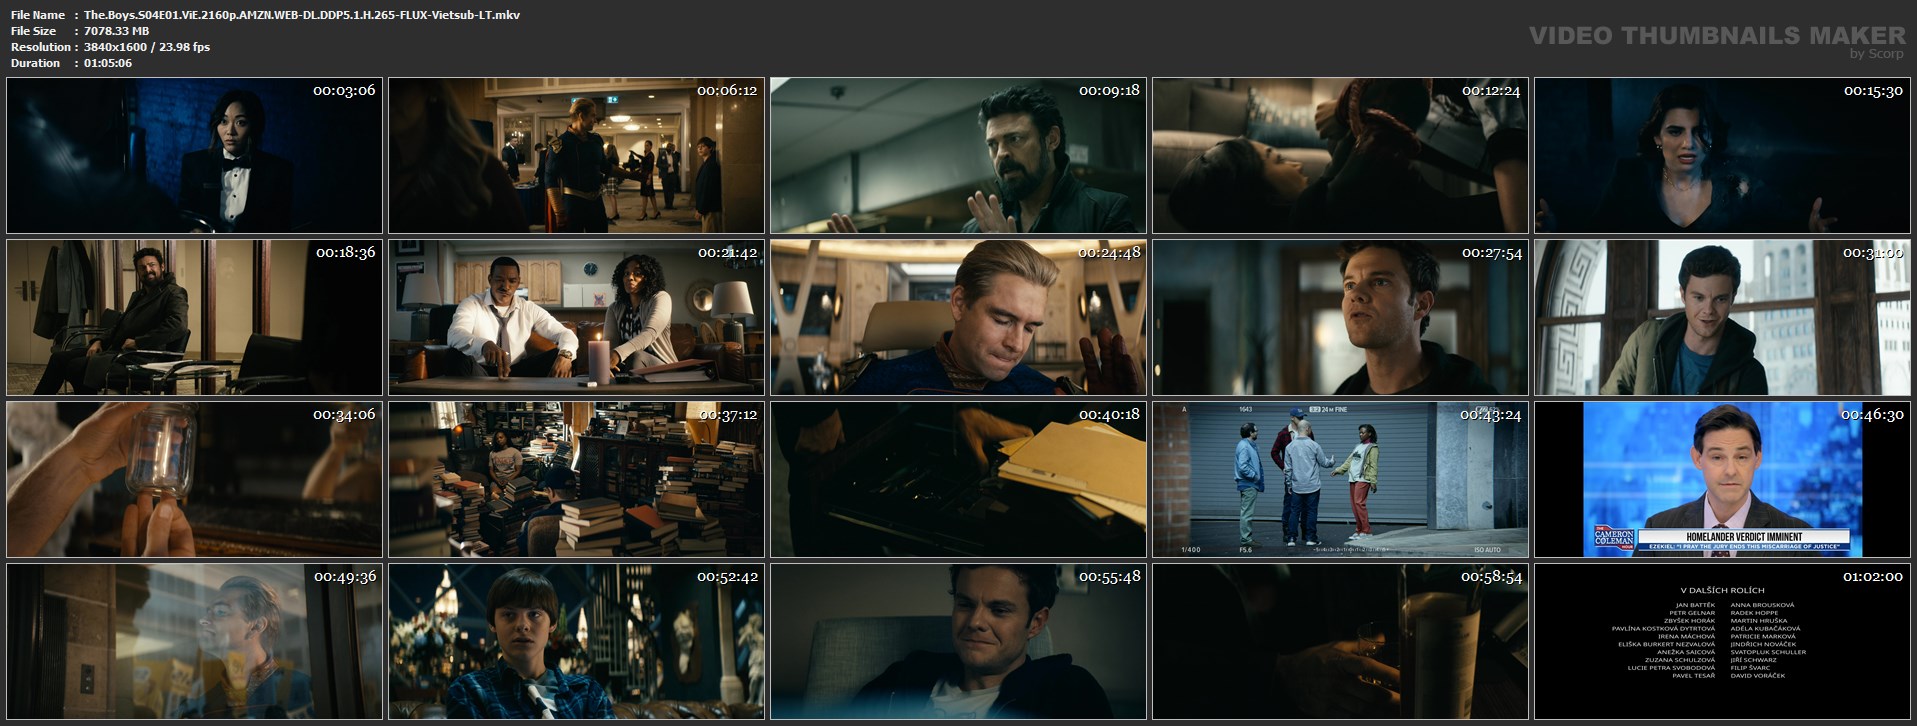View the frame timestamped 00:58:54
1917x726 pixels.
[1340, 642]
